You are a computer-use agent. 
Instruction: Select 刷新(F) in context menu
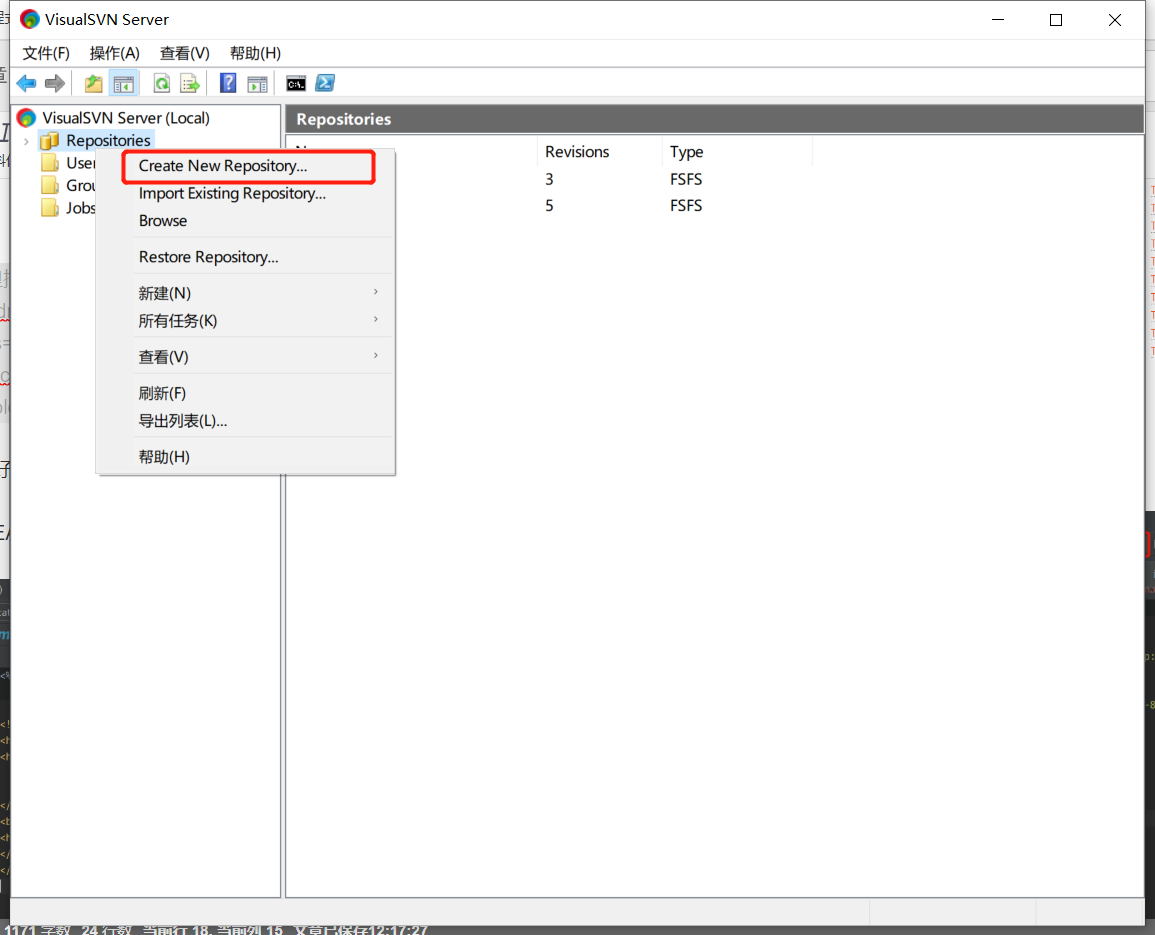click(162, 393)
